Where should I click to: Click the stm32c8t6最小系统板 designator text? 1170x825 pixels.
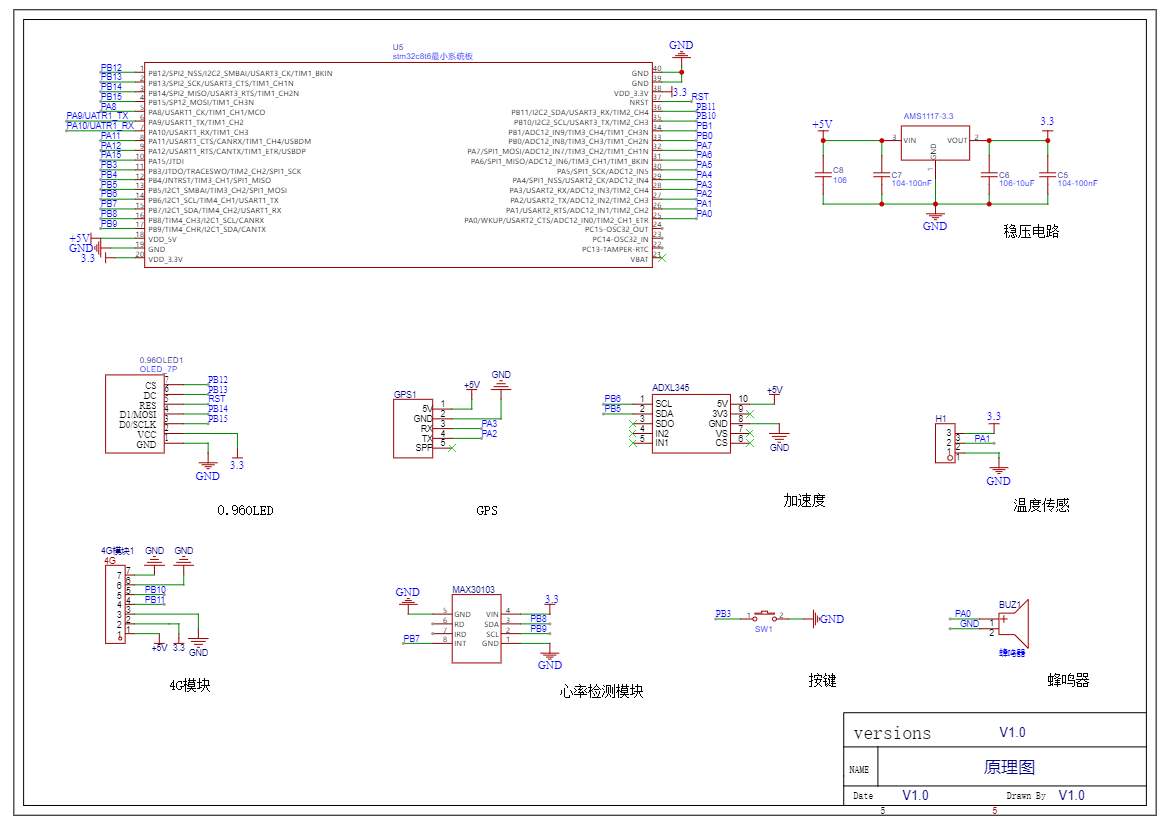[x=433, y=57]
